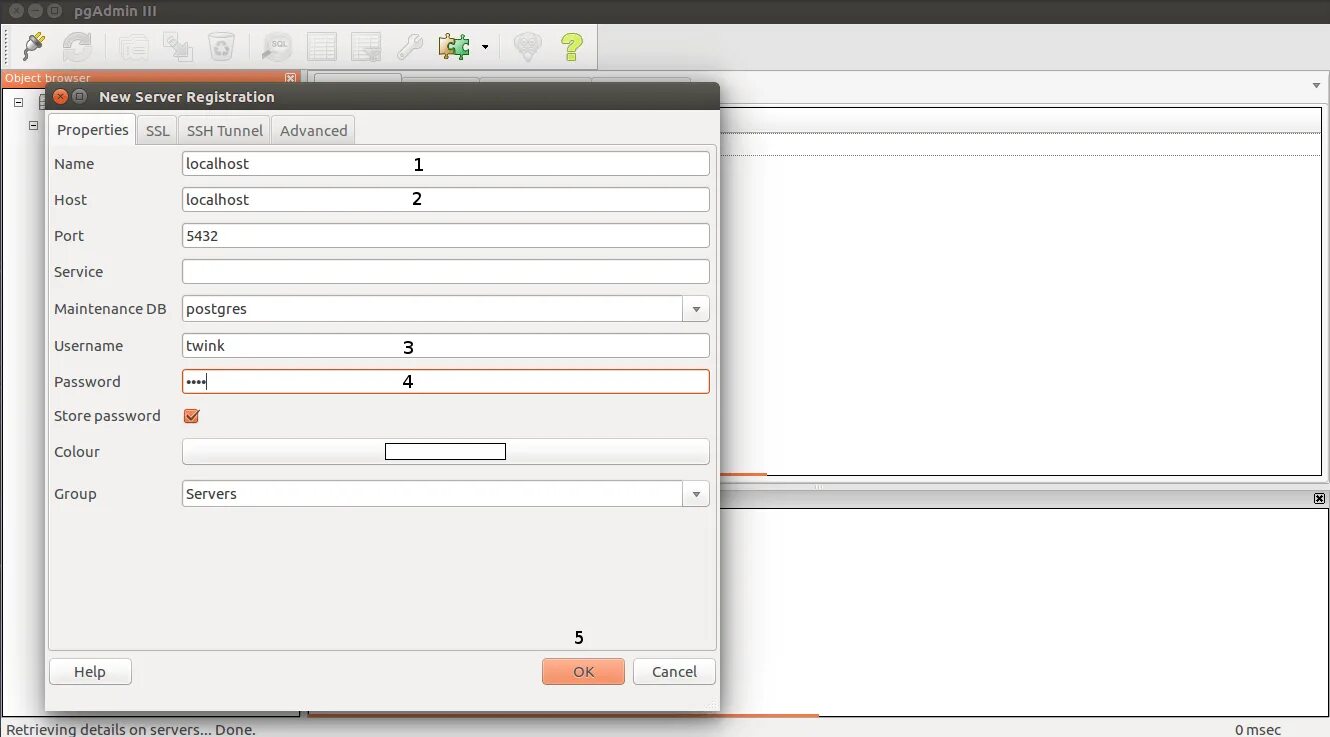Open the Advanced tab
The width and height of the screenshot is (1330, 737).
tap(314, 130)
